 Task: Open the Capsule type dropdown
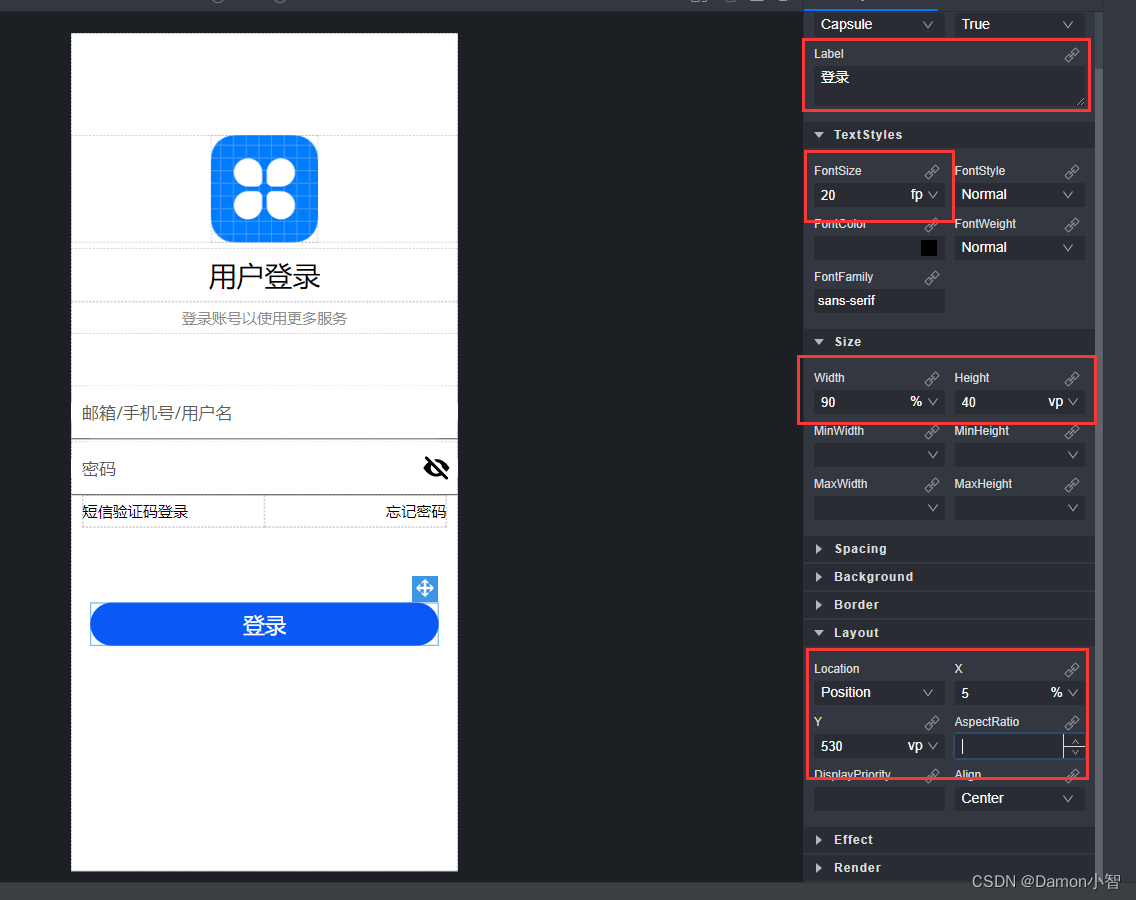pyautogui.click(x=878, y=25)
